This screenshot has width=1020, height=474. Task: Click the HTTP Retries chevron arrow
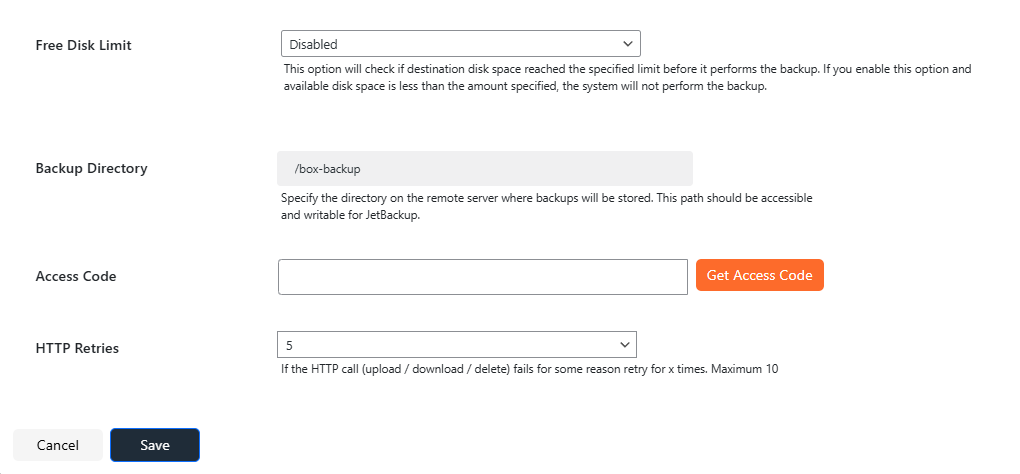pos(625,345)
